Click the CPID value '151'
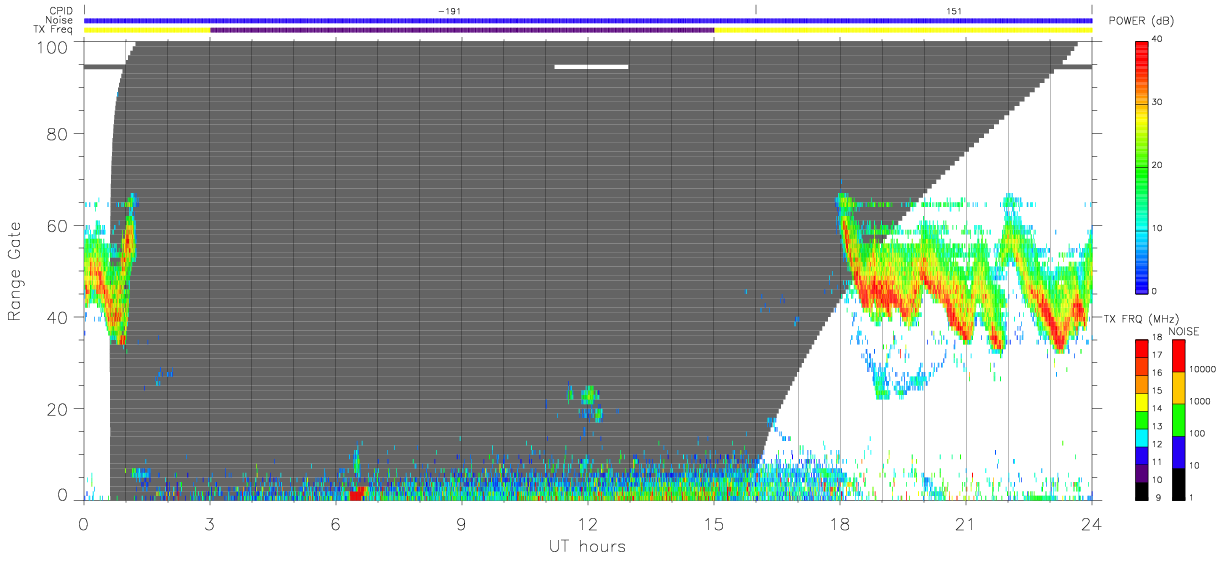The width and height of the screenshot is (1228, 567). (954, 10)
